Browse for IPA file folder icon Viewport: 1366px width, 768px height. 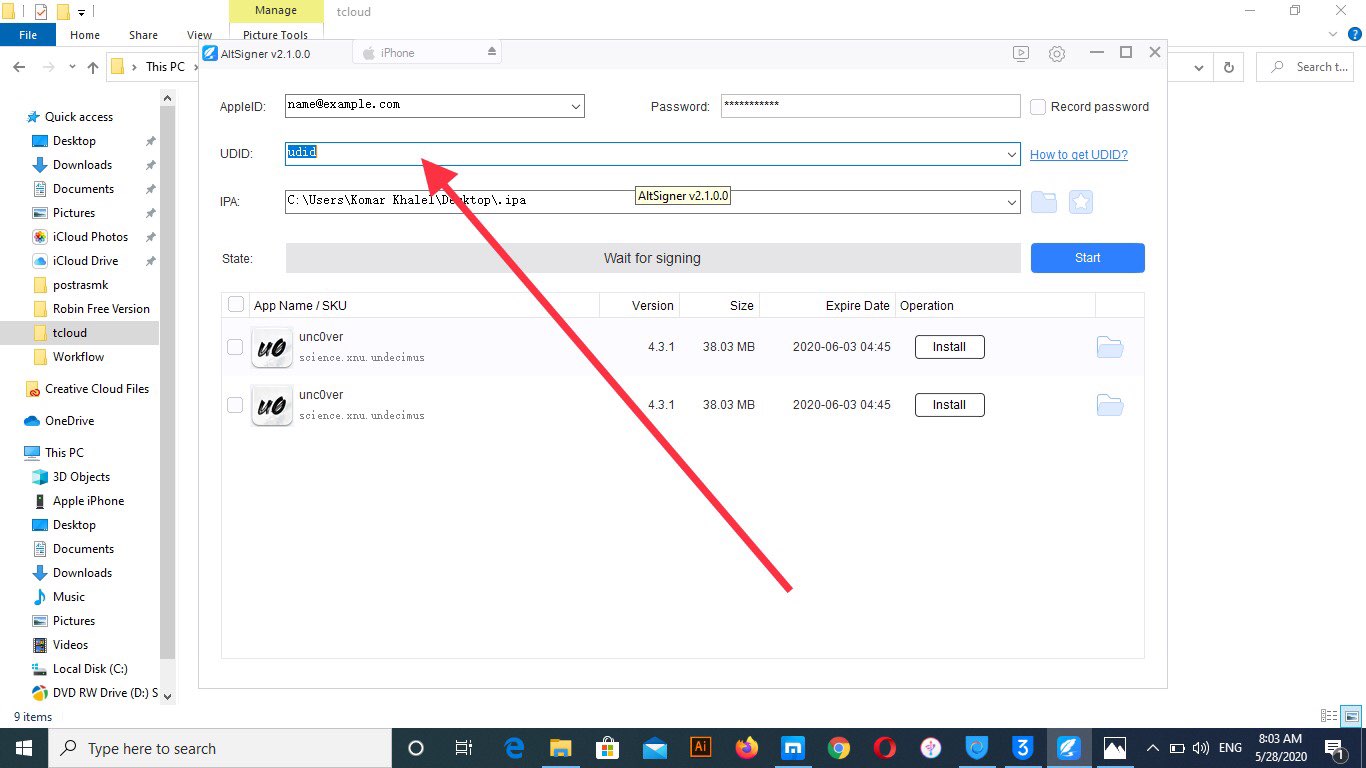(x=1044, y=202)
